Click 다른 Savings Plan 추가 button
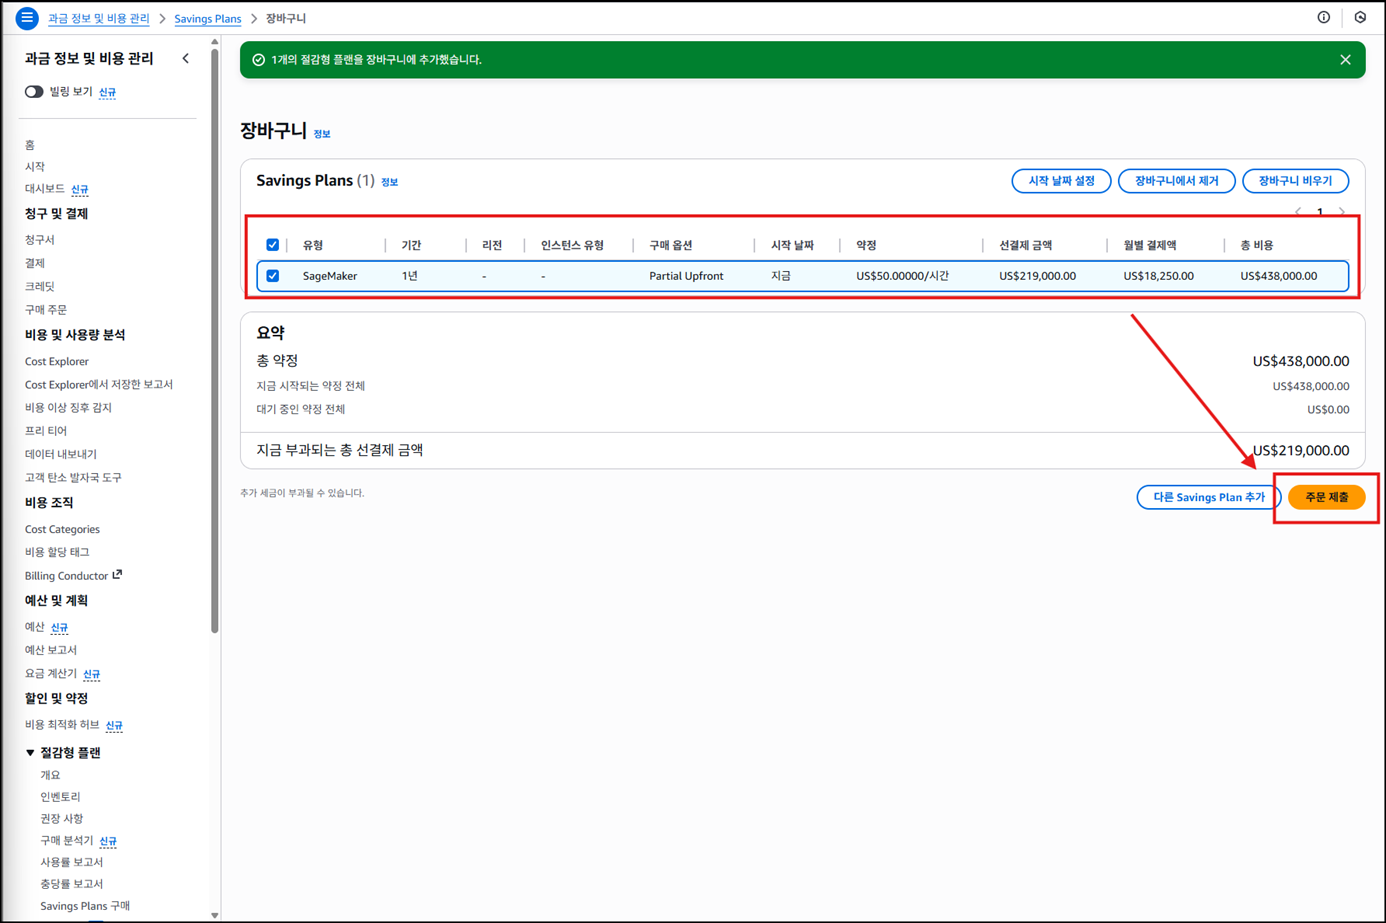 click(x=1208, y=497)
